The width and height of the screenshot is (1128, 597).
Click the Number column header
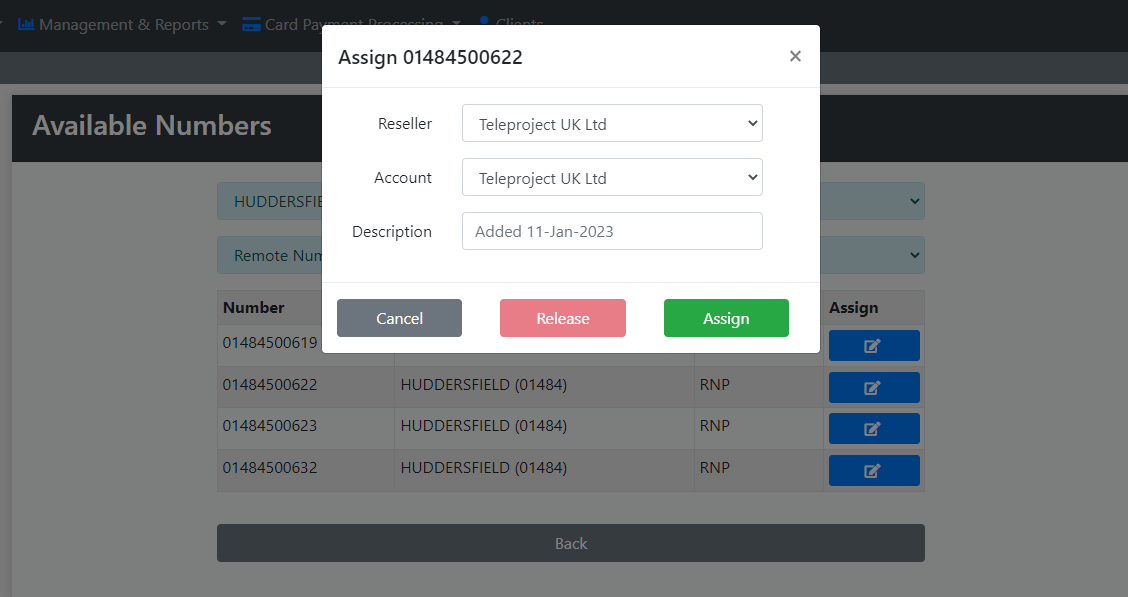pyautogui.click(x=253, y=308)
